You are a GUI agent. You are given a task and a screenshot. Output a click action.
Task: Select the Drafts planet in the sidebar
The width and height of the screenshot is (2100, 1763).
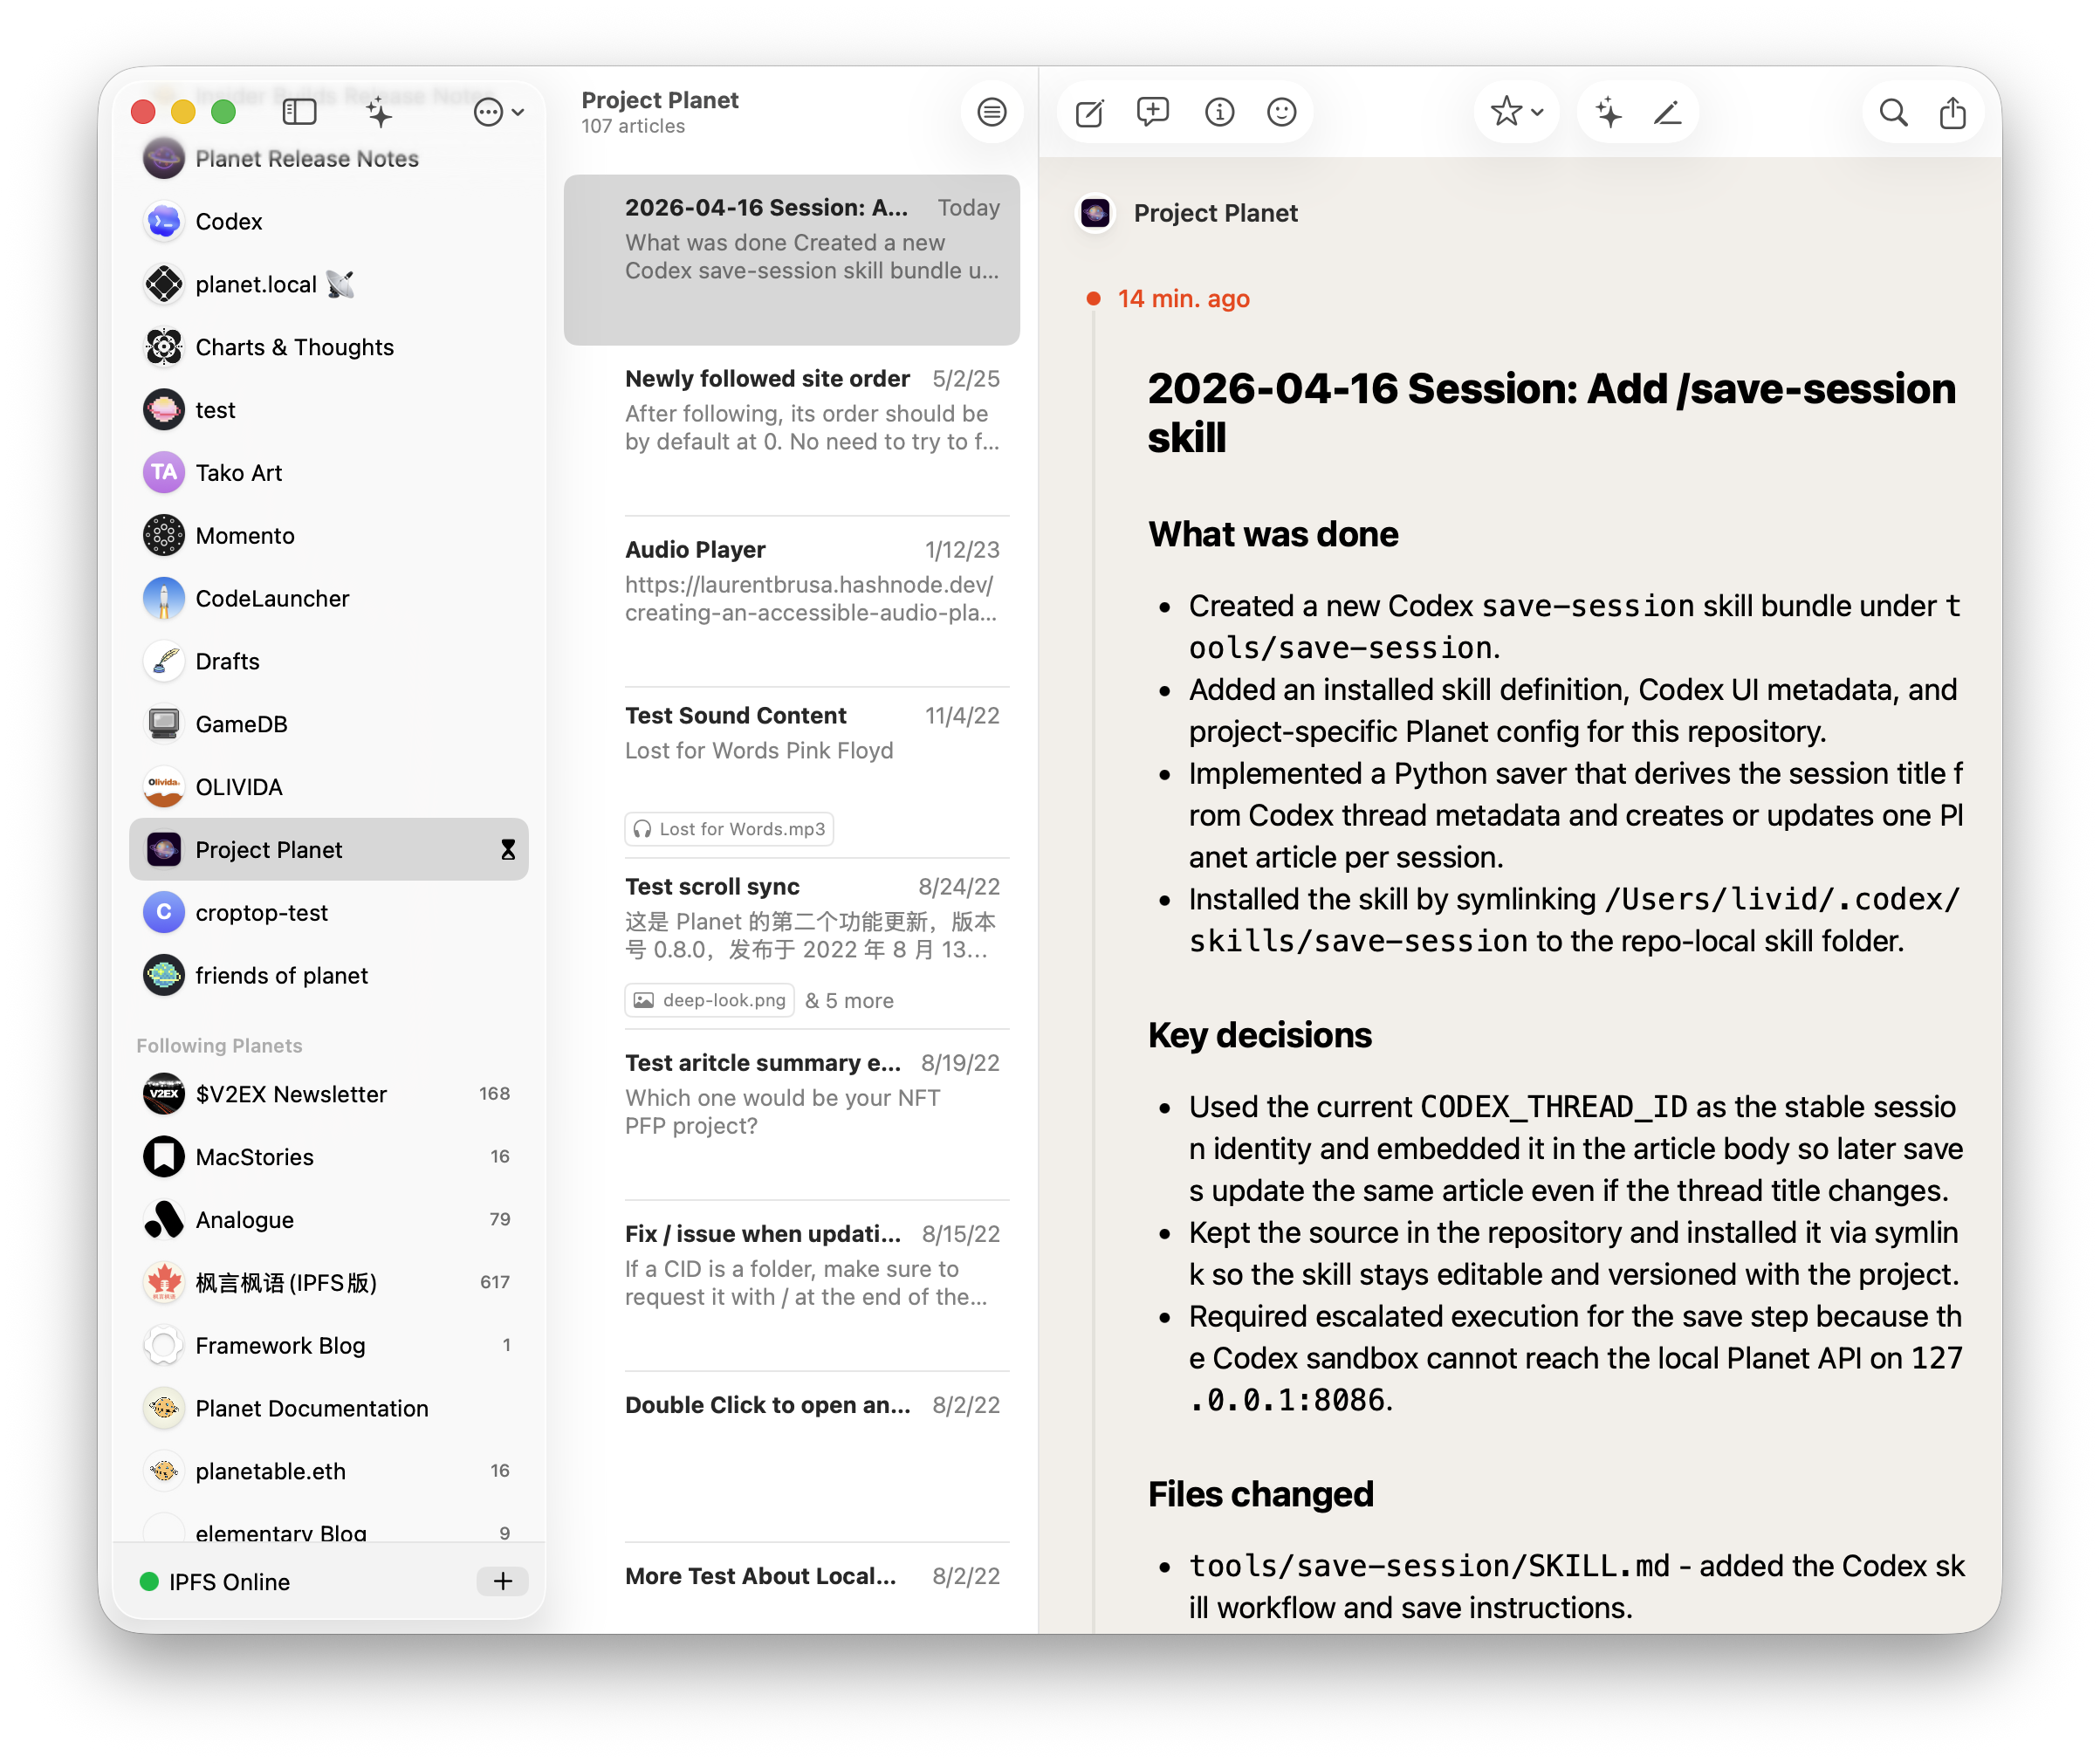(x=228, y=661)
